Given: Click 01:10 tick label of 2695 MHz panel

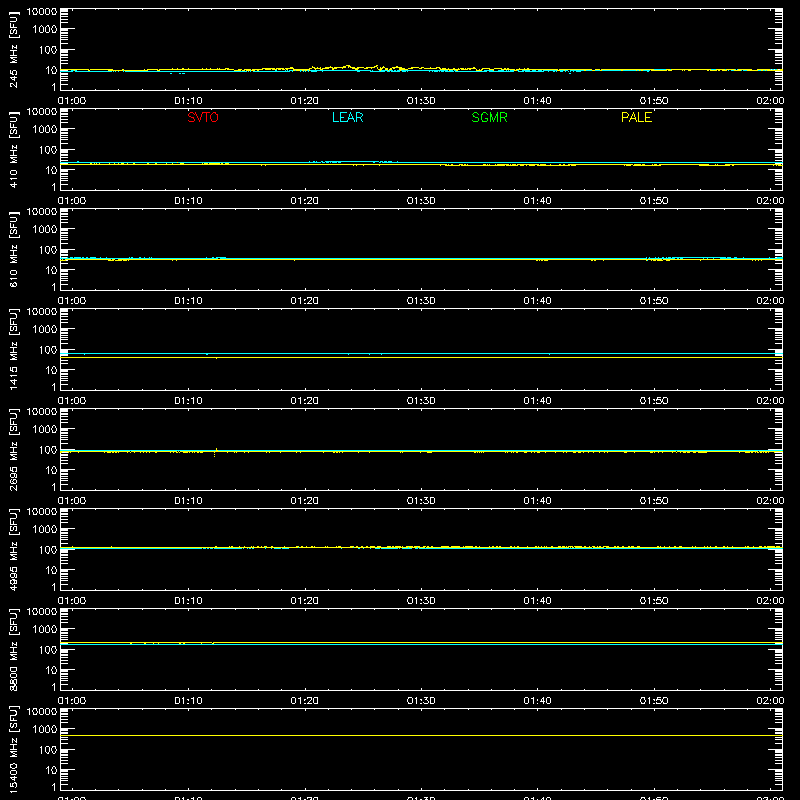Looking at the screenshot, I should 188,501.
